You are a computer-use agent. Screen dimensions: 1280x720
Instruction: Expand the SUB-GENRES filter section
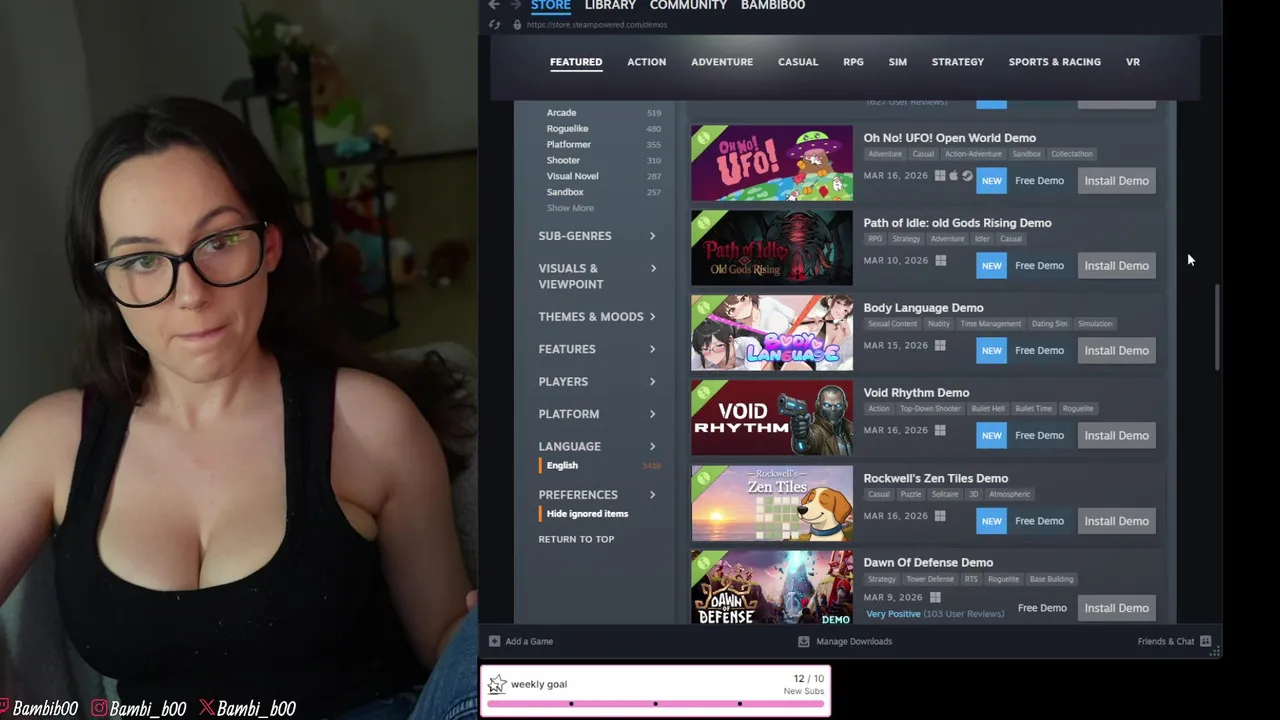pyautogui.click(x=597, y=236)
